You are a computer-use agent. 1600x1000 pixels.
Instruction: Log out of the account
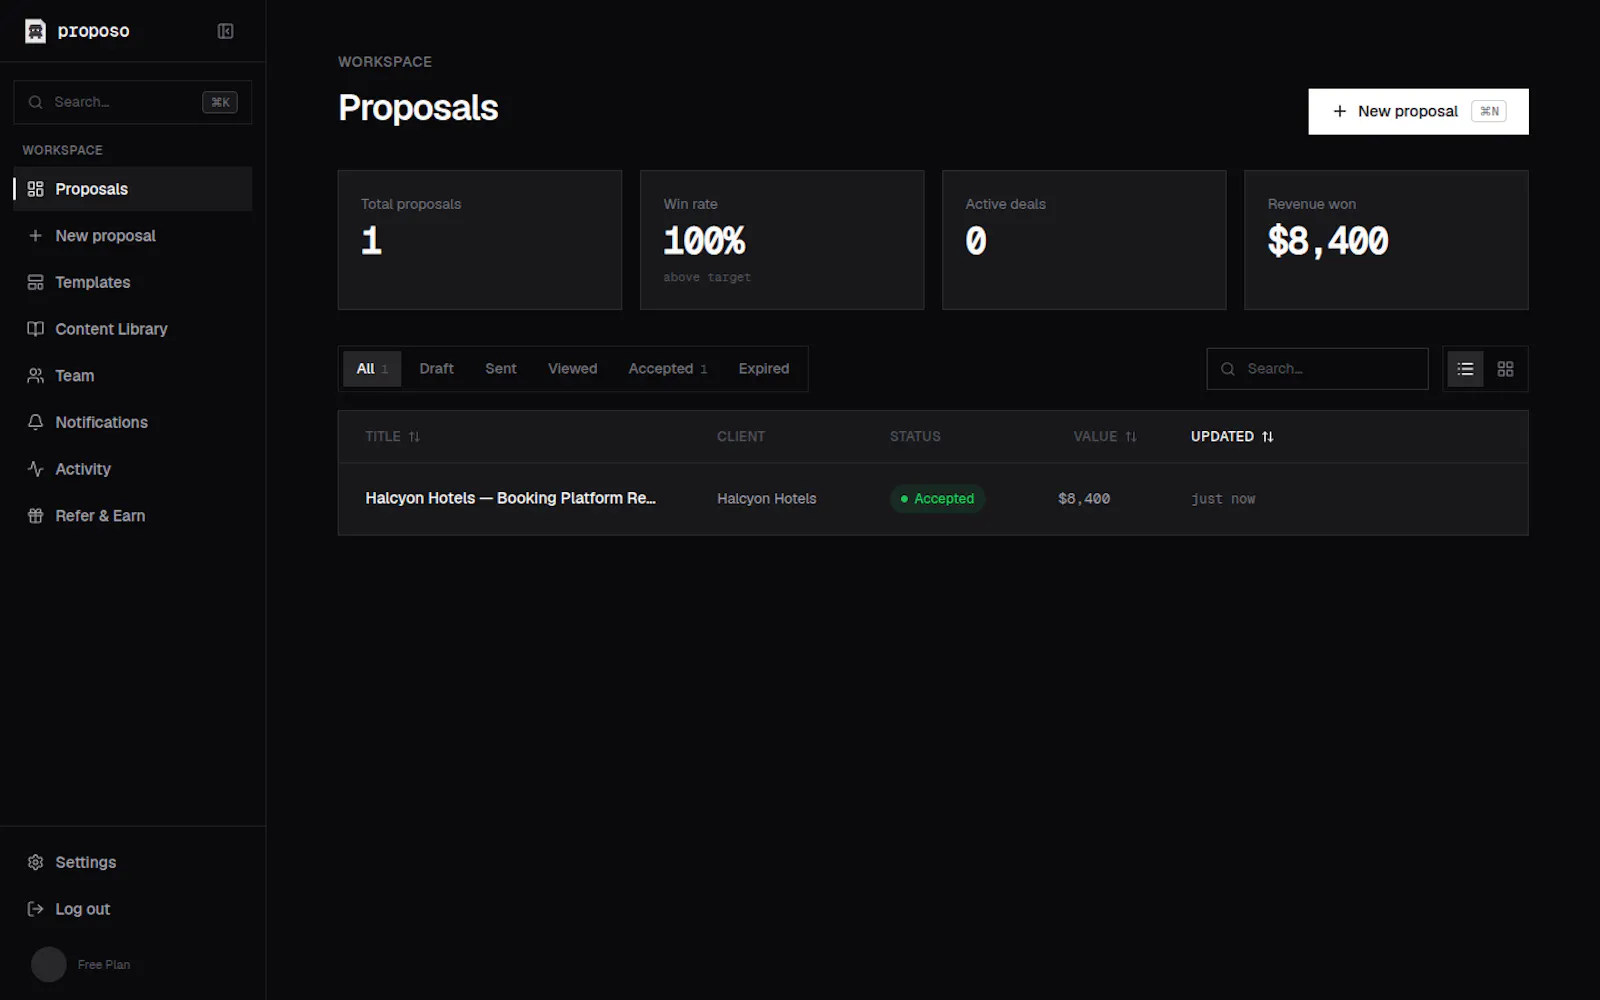[x=133, y=909]
